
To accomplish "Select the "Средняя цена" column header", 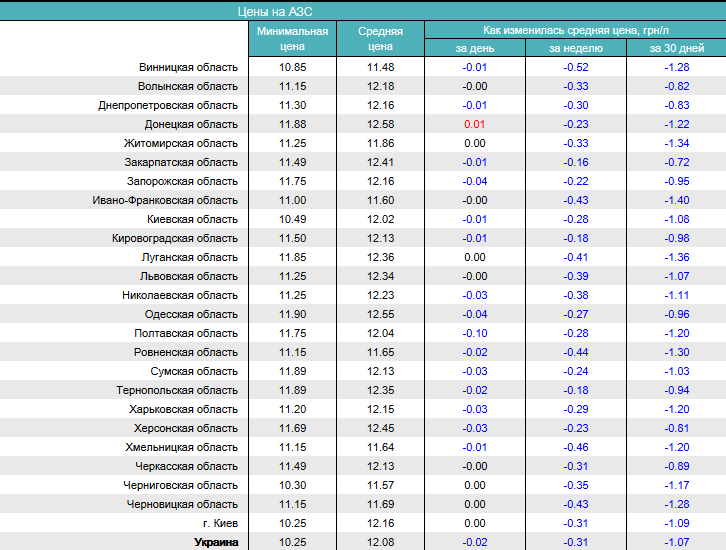I will (x=380, y=39).
